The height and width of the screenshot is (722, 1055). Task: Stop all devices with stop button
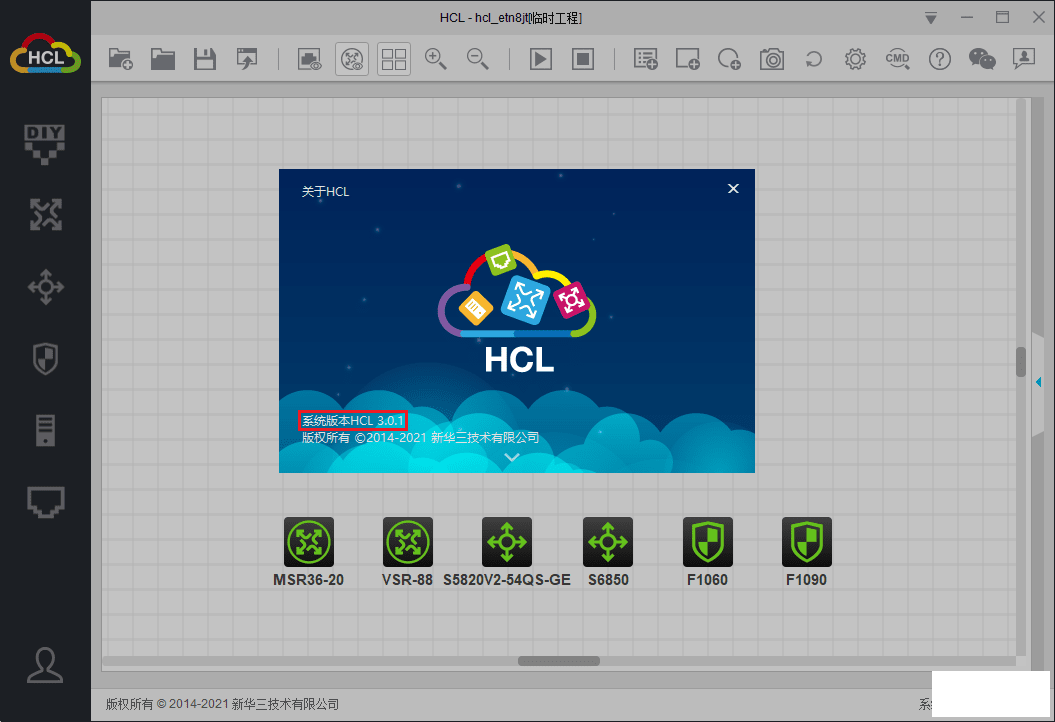[x=583, y=59]
